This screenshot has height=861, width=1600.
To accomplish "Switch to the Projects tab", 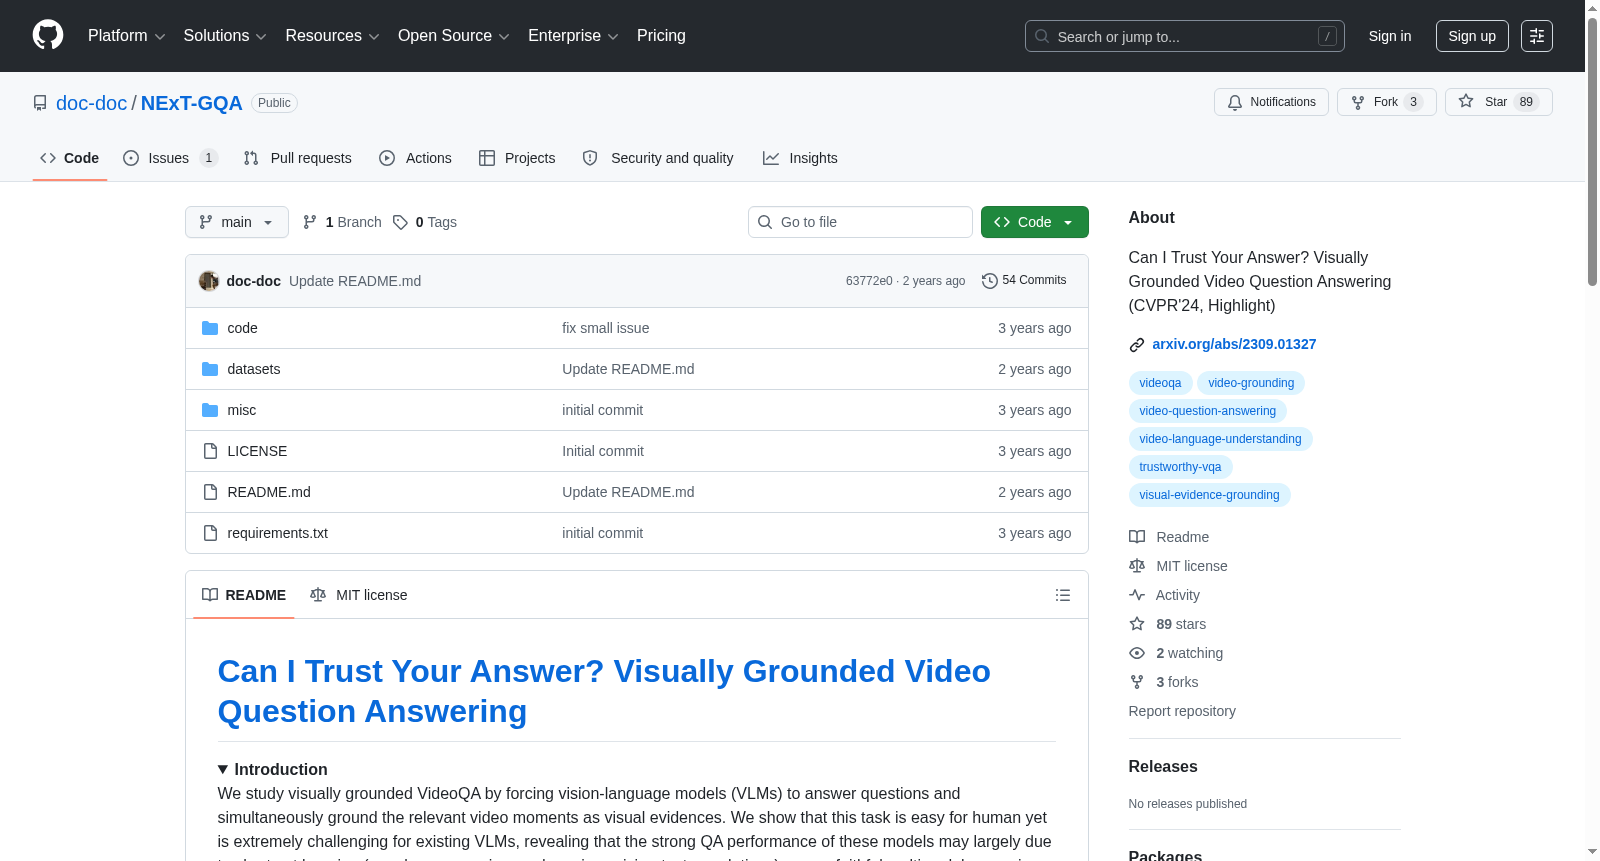I will tap(517, 158).
